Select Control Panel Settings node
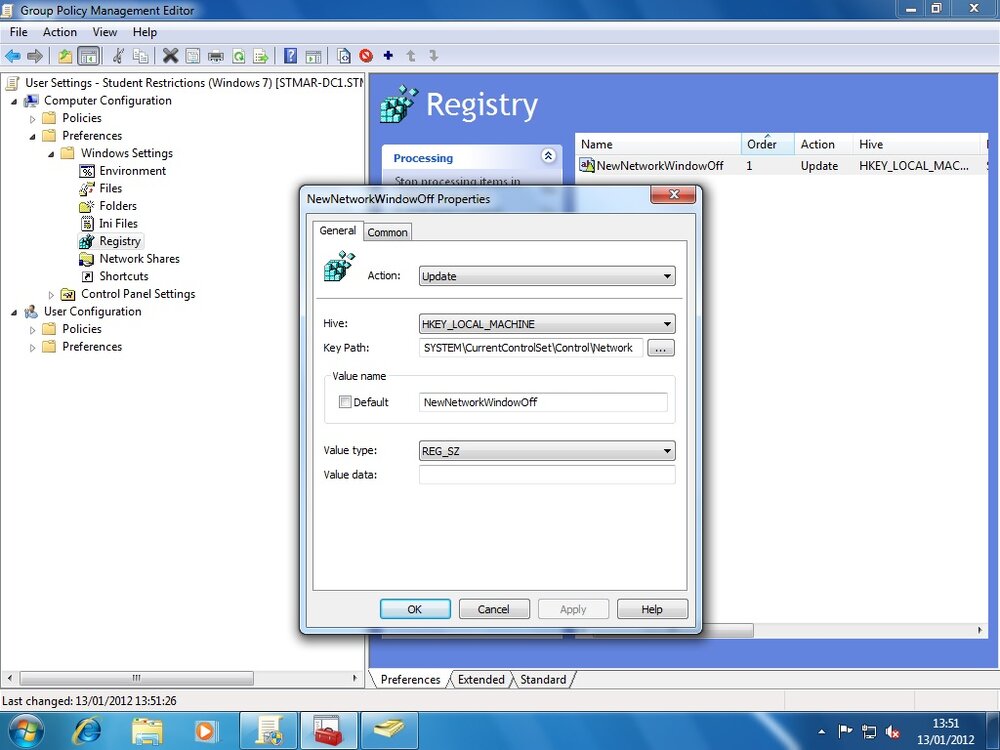The height and width of the screenshot is (750, 1000). tap(138, 294)
